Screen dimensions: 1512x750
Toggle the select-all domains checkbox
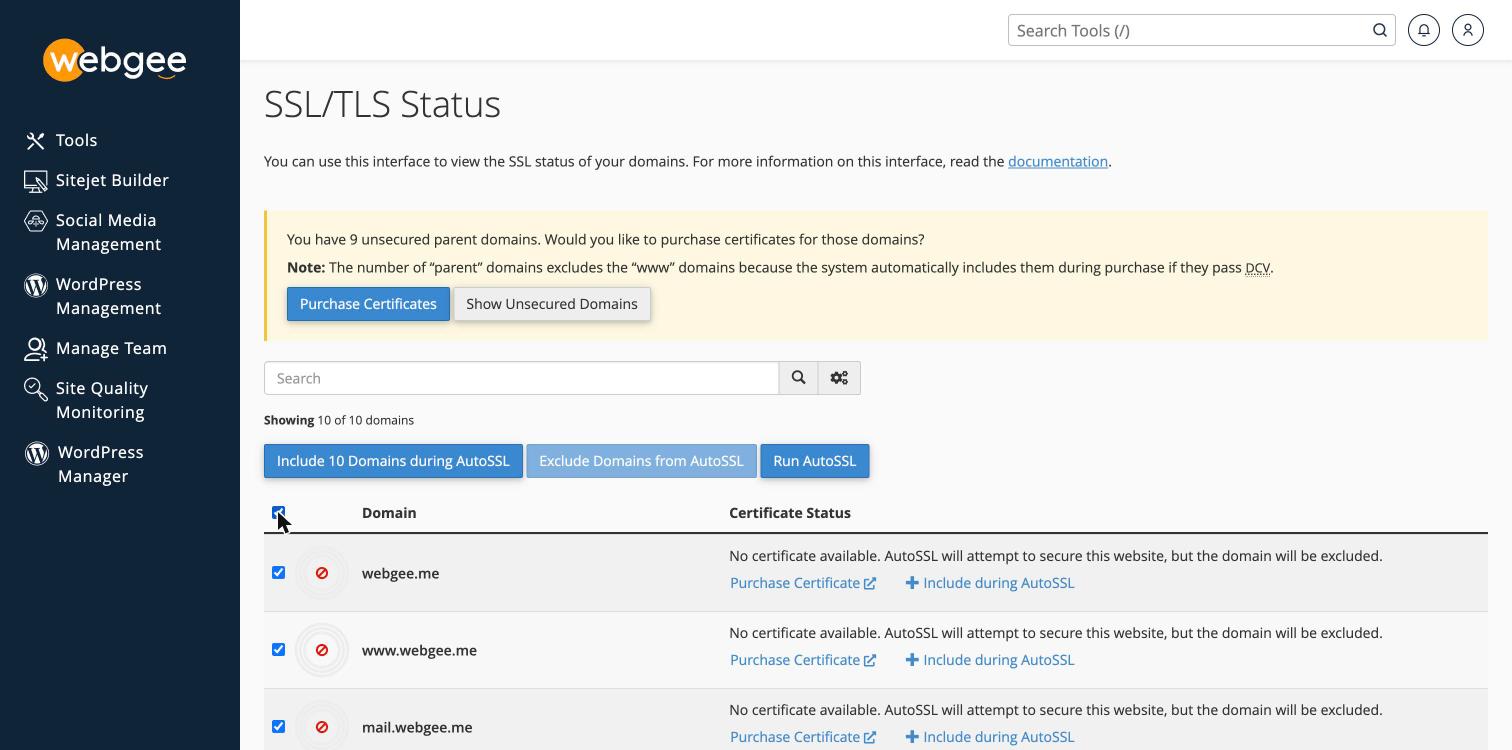tap(278, 513)
